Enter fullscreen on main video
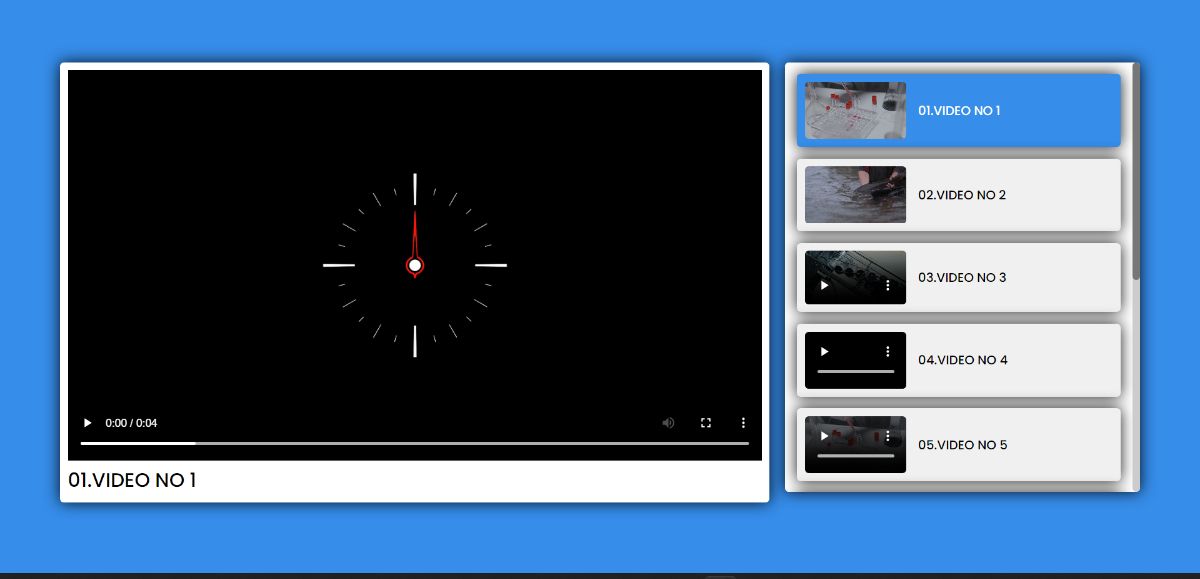This screenshot has width=1200, height=579. coord(706,423)
